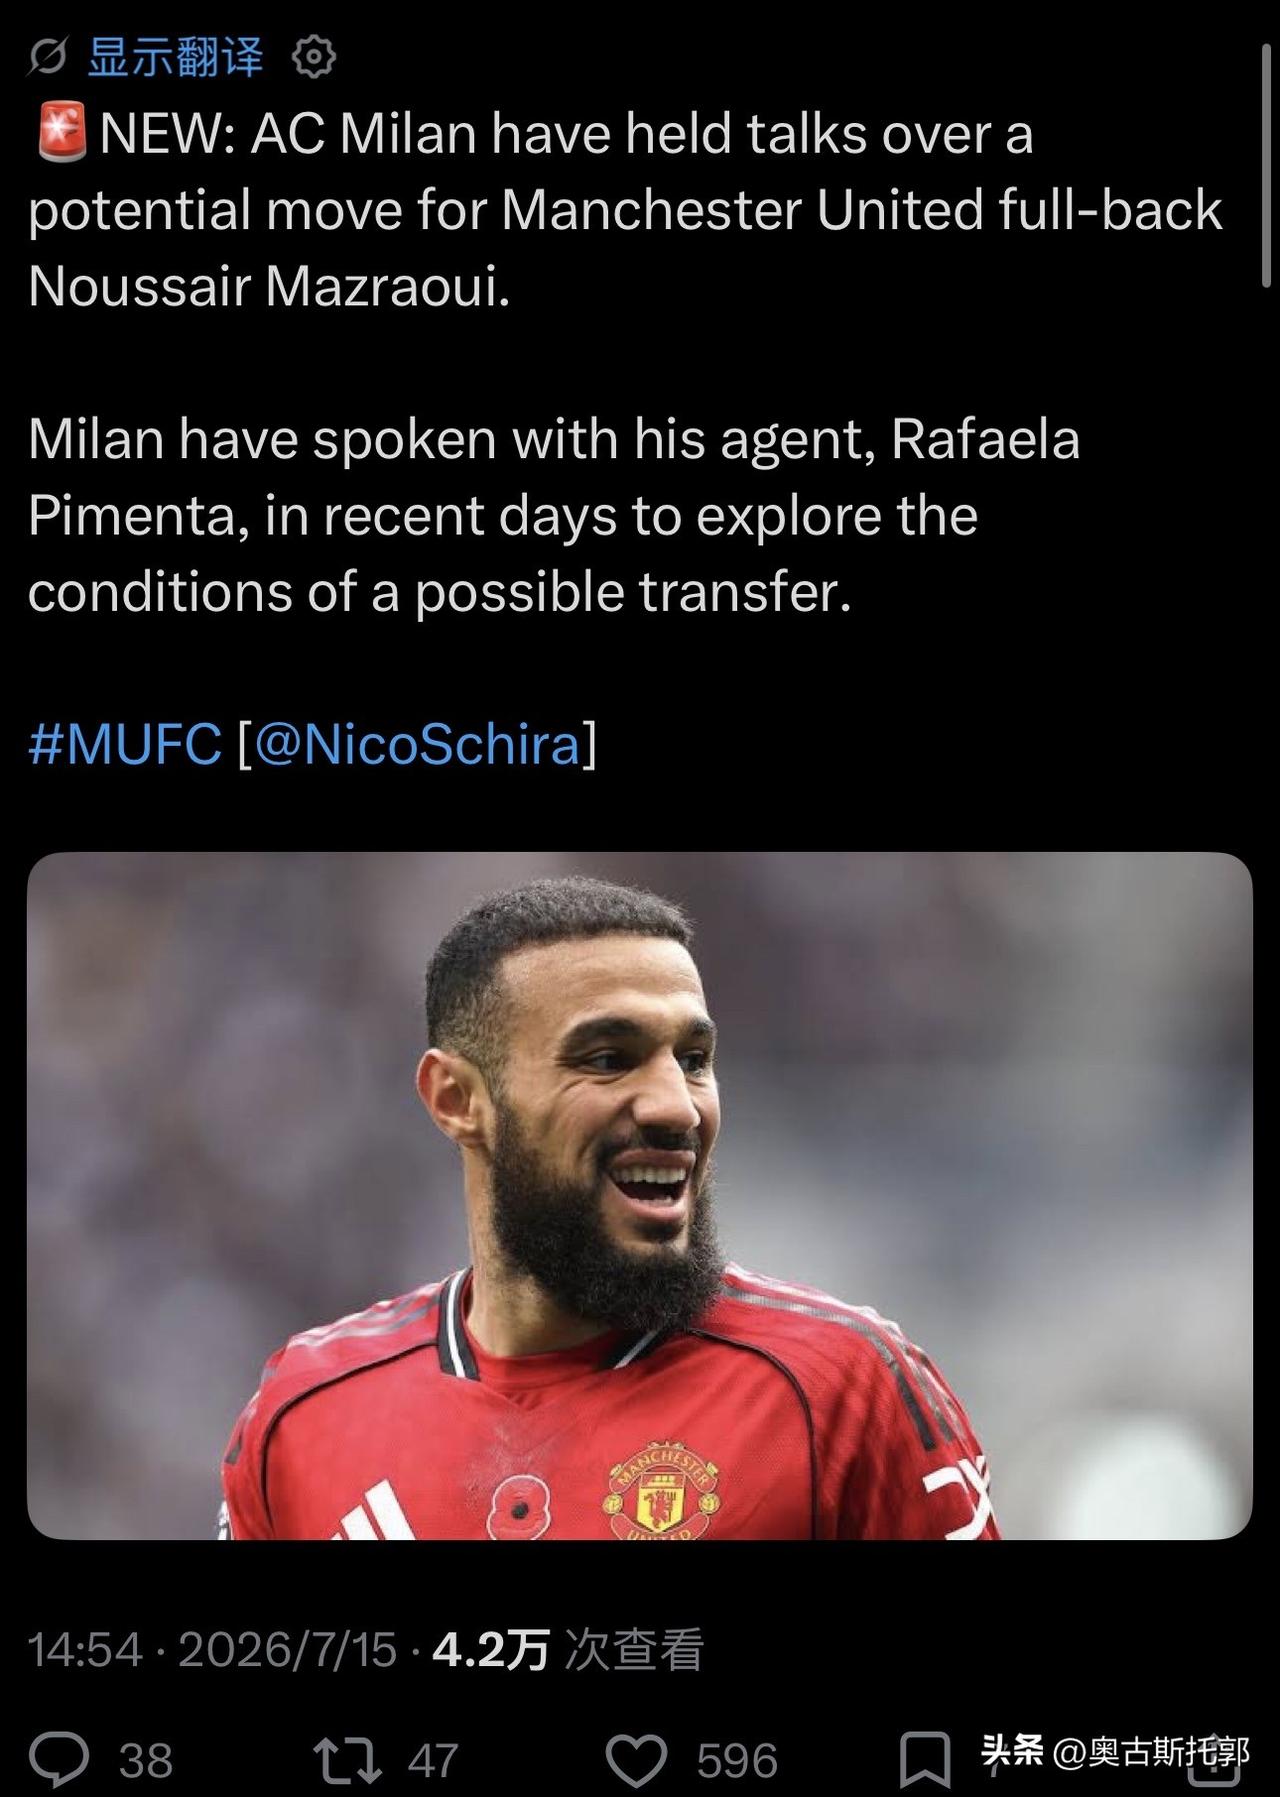Screen dimensions: 1280x1797
Task: Click the red siren emoji
Action: [62, 133]
